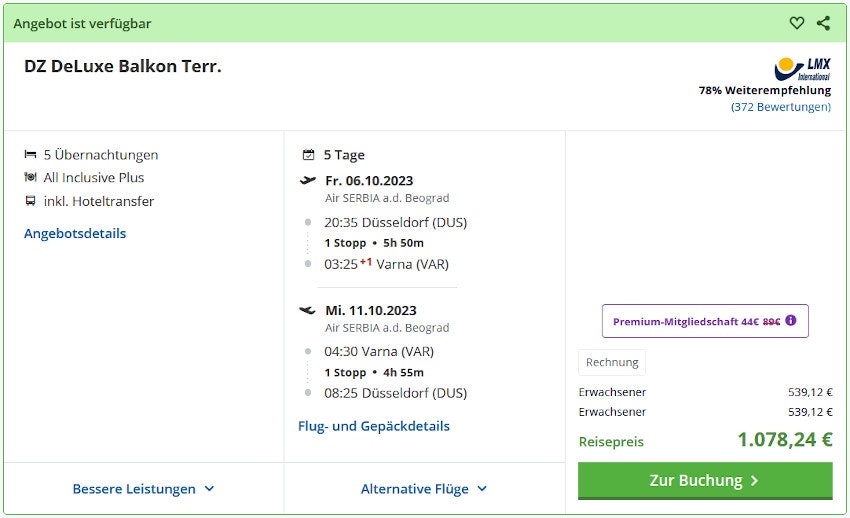Click the DZ DeLuxe Balkon Terr. title
The width and height of the screenshot is (850, 518).
tap(123, 67)
